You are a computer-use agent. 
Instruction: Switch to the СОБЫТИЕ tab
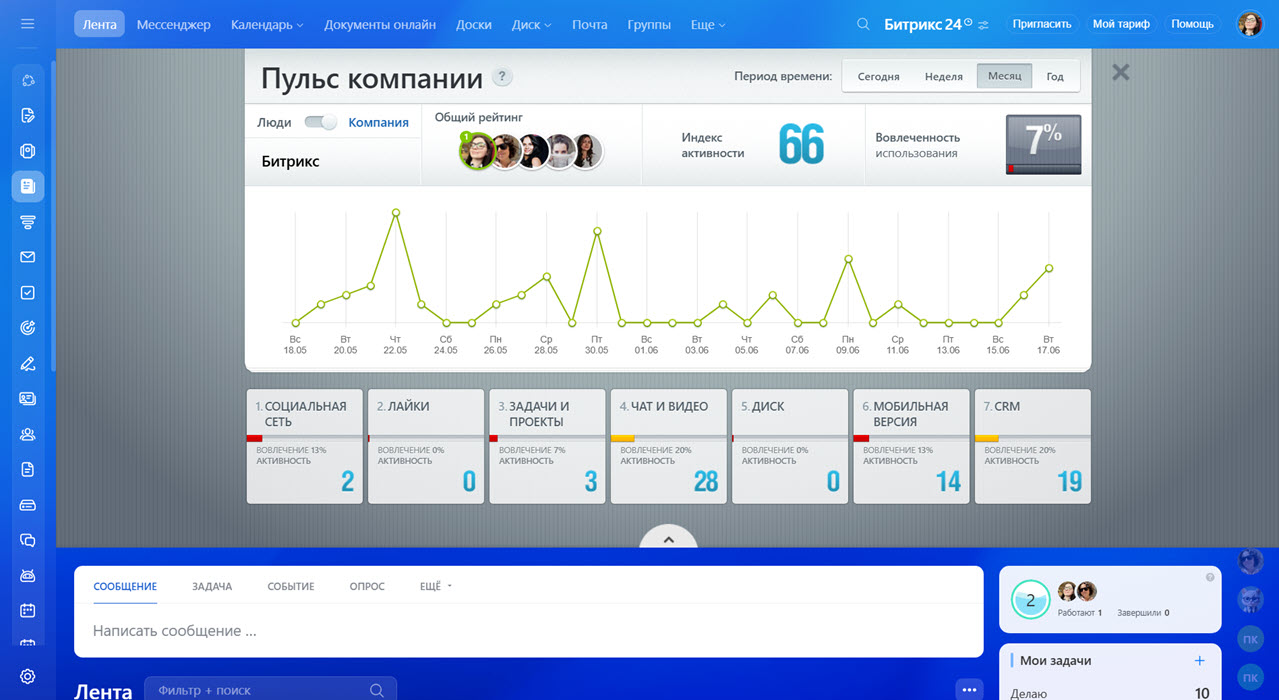291,586
